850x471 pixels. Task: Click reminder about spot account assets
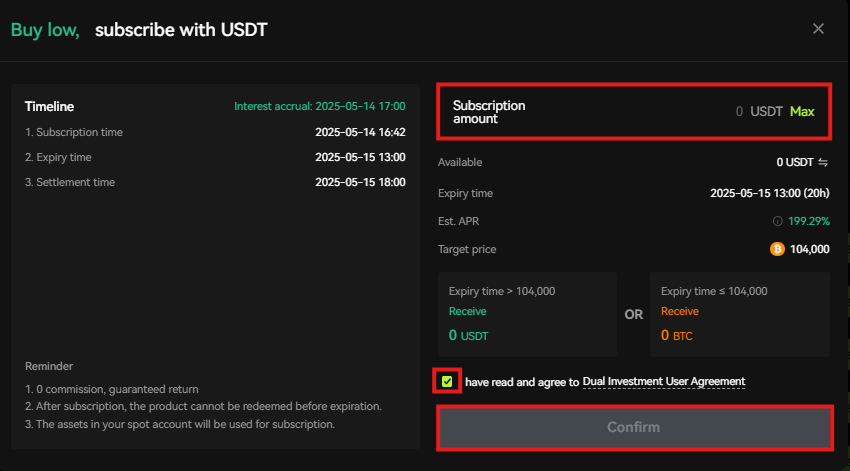(x=180, y=424)
